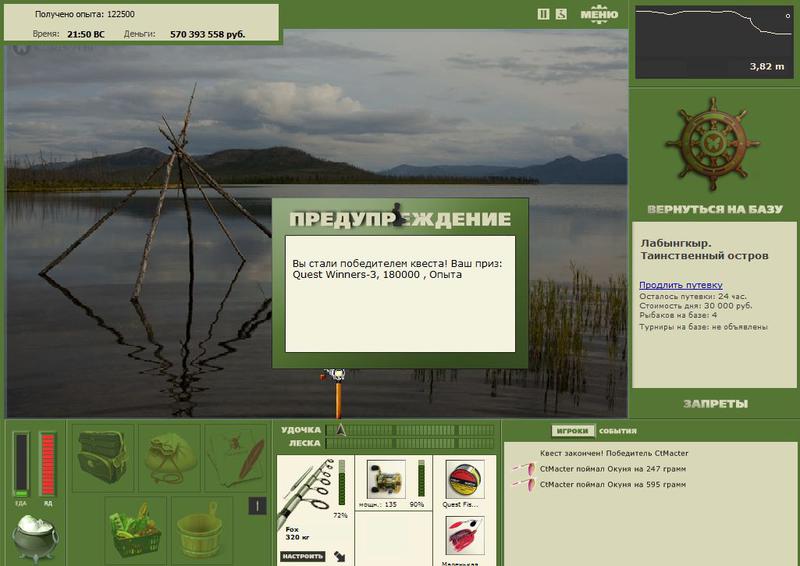
Task: Click the ship wheel return-to-base icon
Action: point(713,143)
